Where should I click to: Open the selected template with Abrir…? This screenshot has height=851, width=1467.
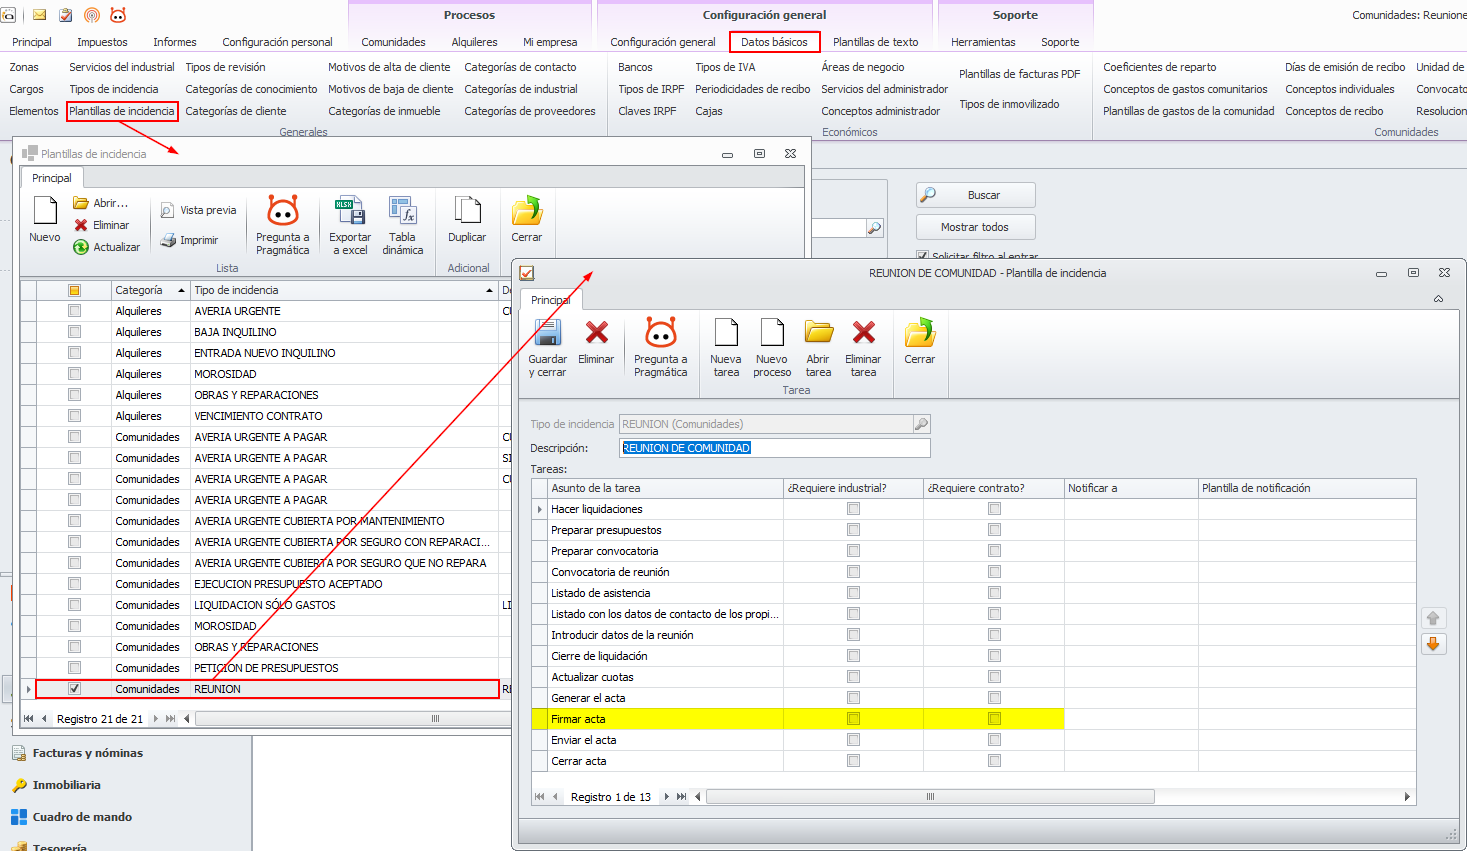[101, 203]
